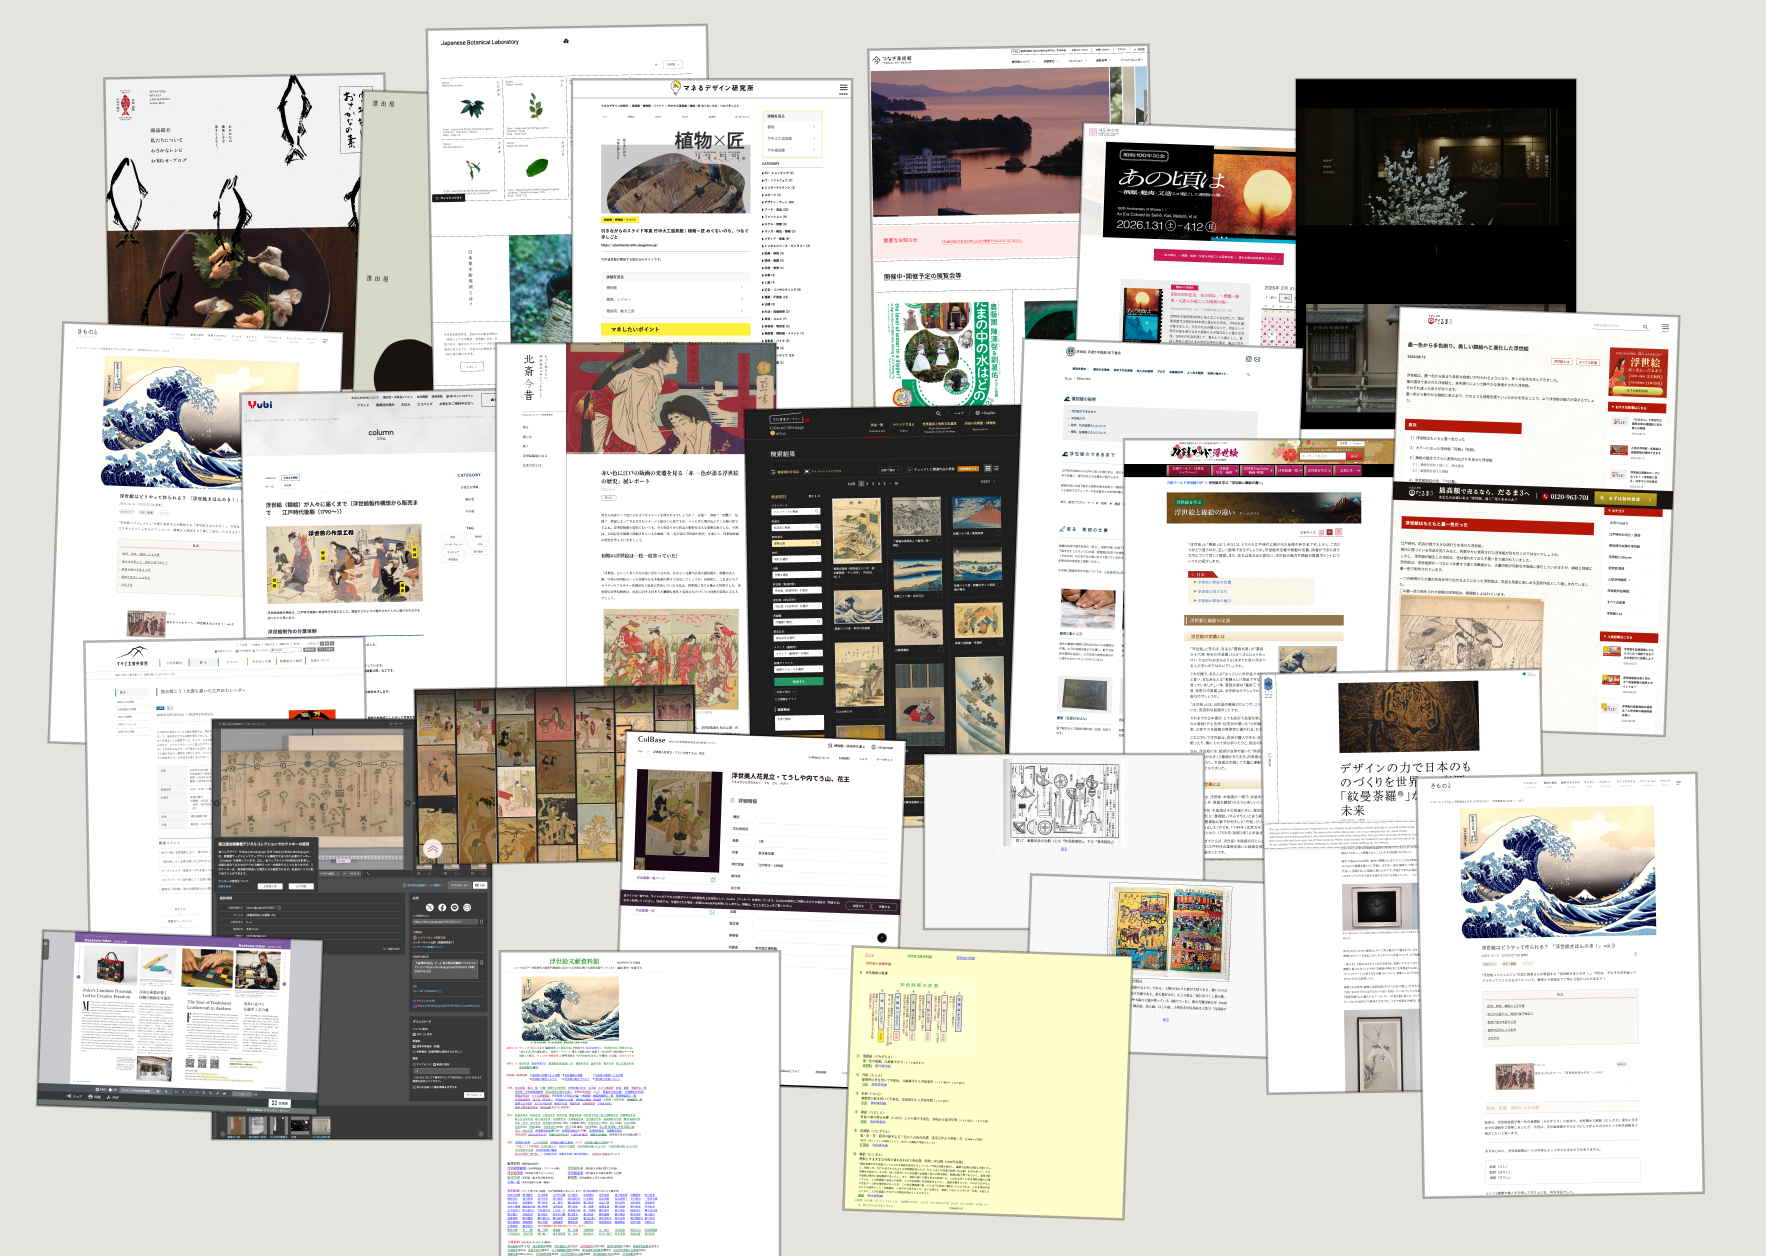Click the download button in NDL download panel

tap(474, 1095)
